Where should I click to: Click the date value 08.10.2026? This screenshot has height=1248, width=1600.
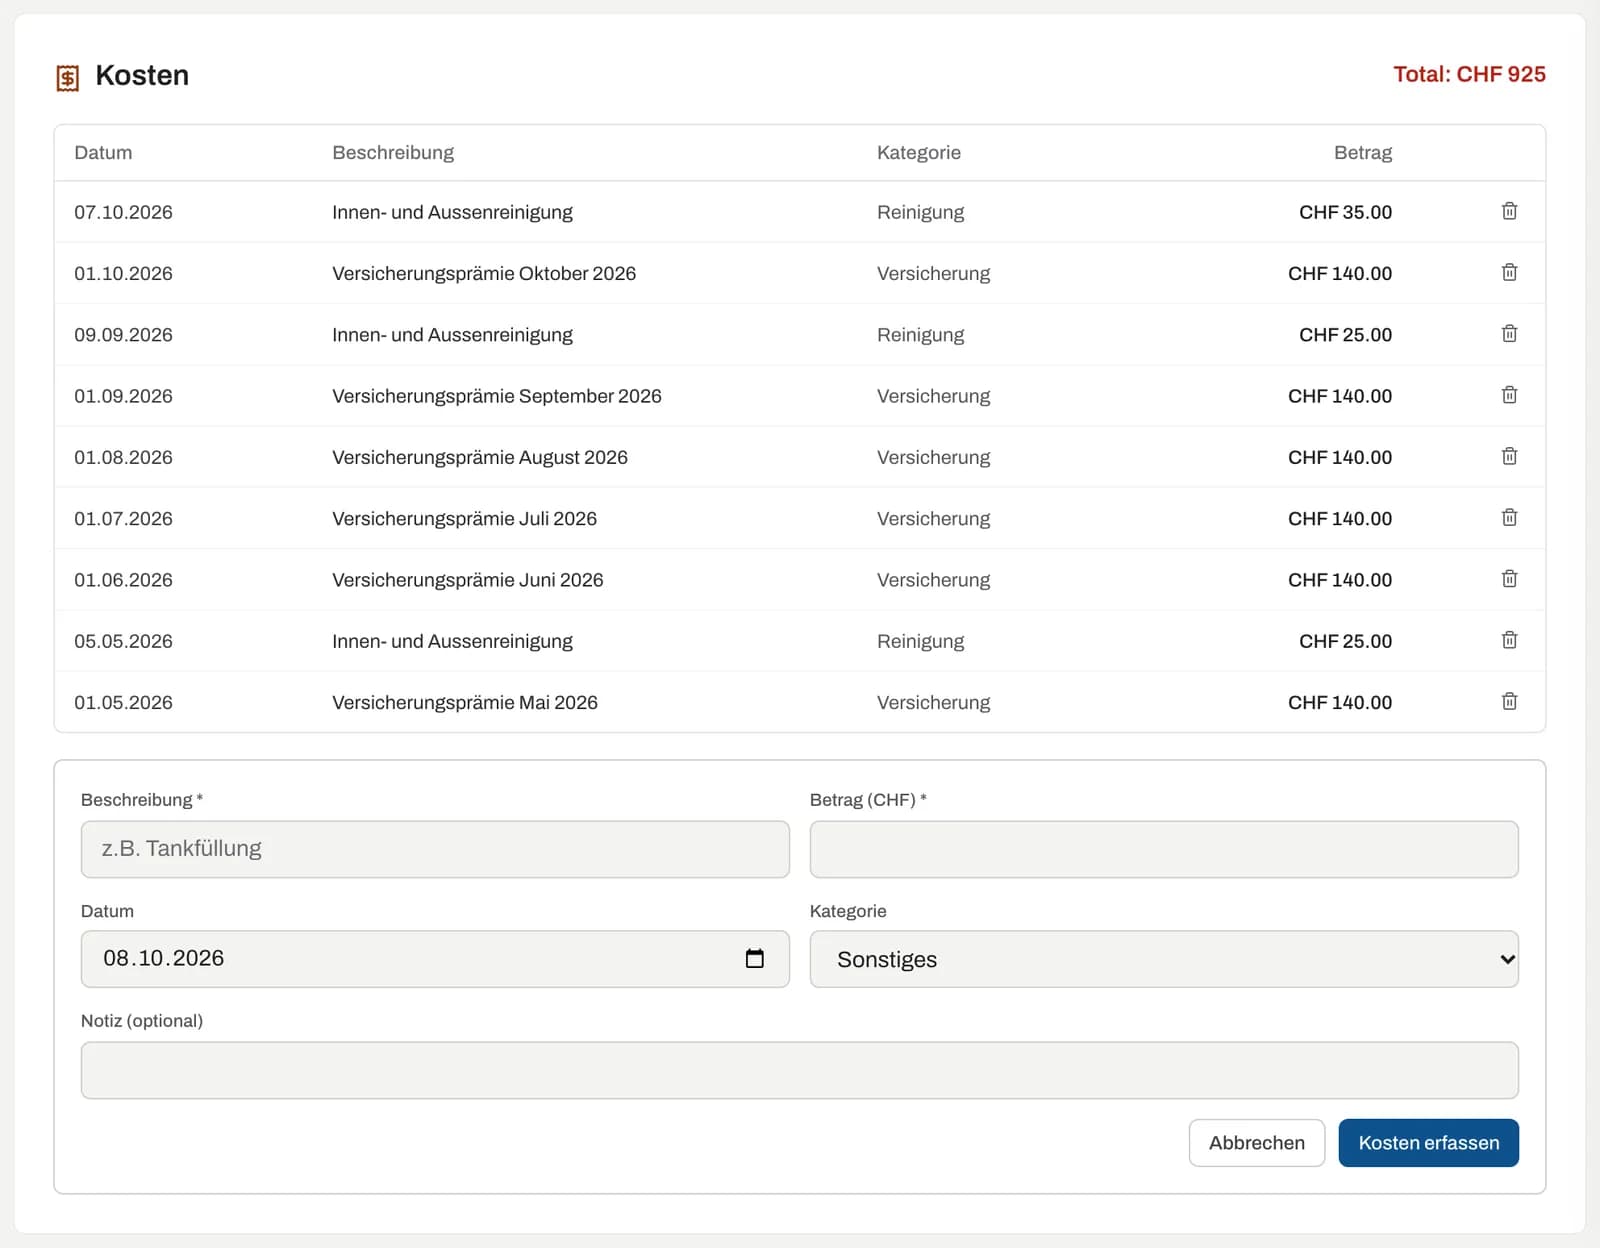point(164,959)
